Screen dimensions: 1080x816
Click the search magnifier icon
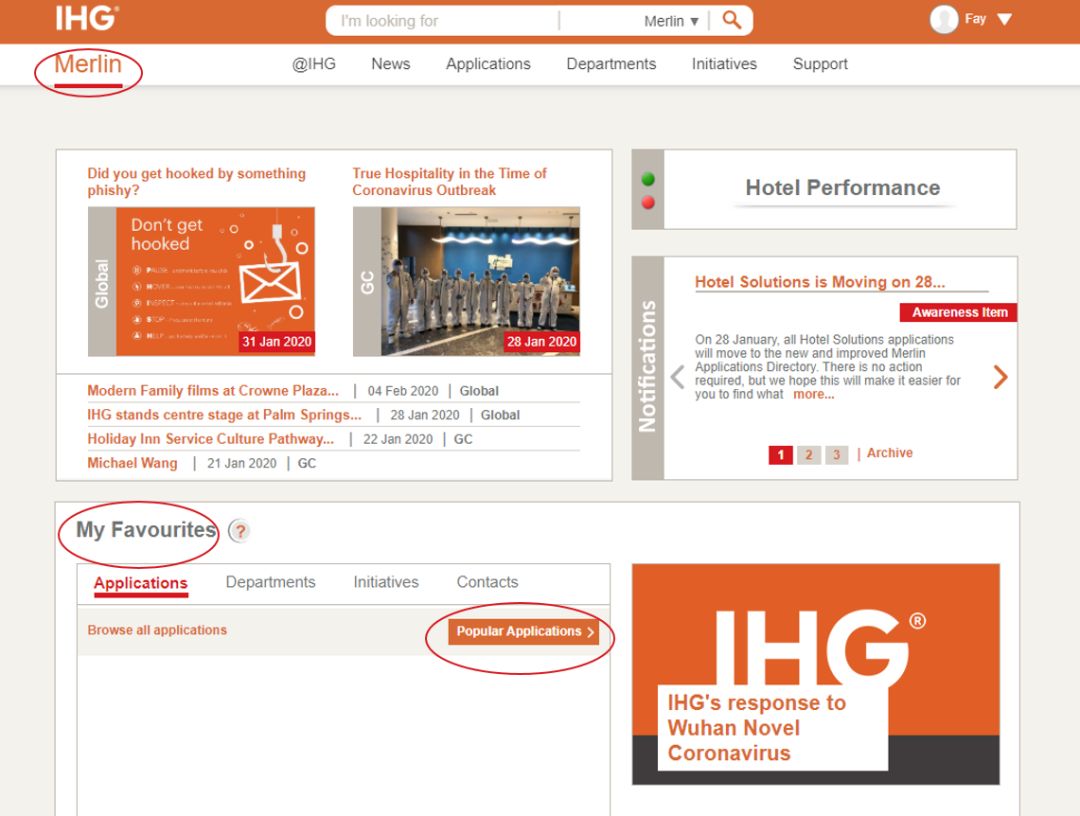click(x=731, y=20)
